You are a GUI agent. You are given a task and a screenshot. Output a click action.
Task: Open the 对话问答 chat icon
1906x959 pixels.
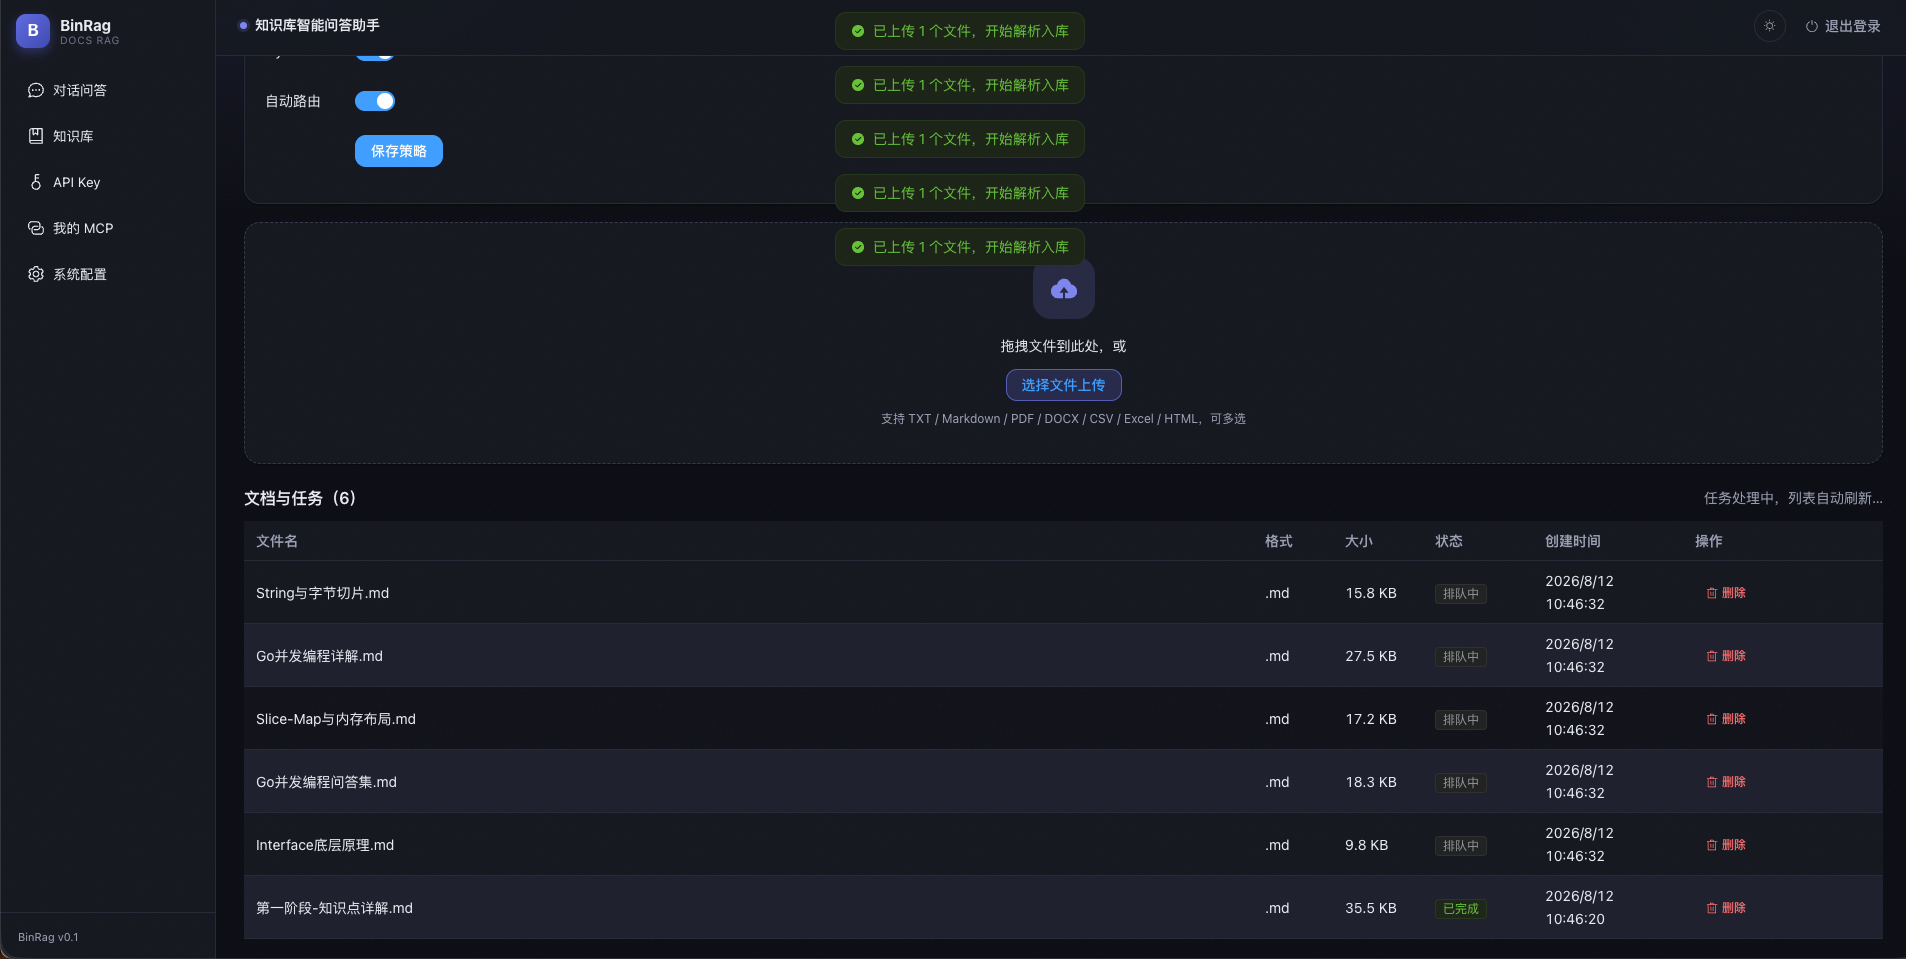tap(36, 90)
